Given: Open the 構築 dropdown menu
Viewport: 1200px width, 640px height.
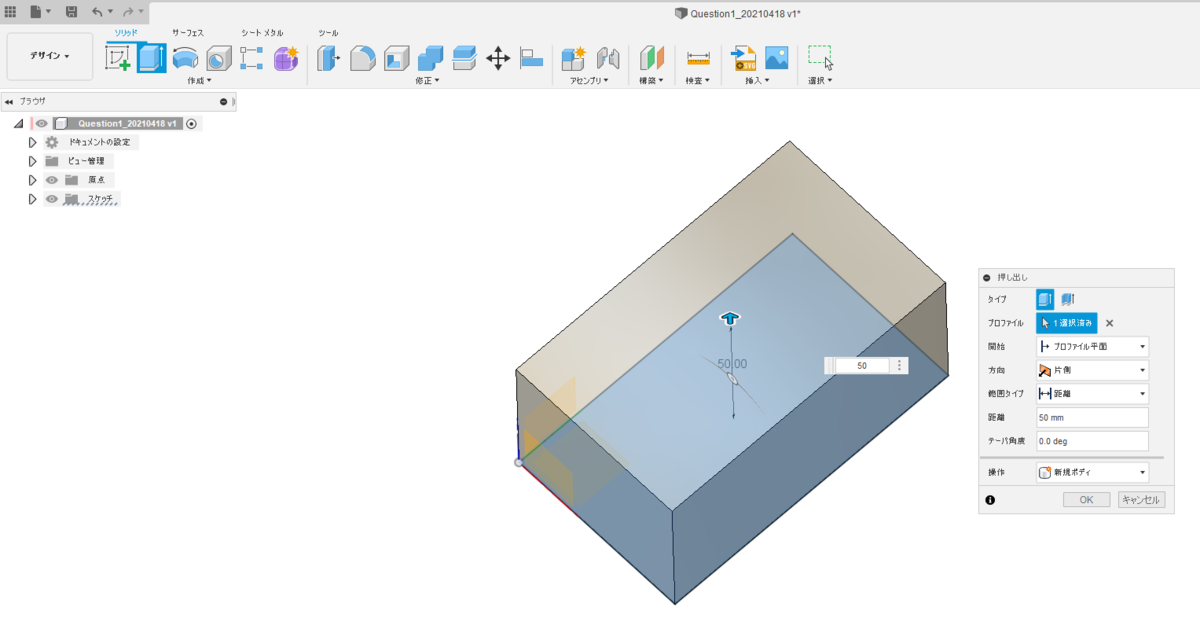Looking at the screenshot, I should pos(653,80).
